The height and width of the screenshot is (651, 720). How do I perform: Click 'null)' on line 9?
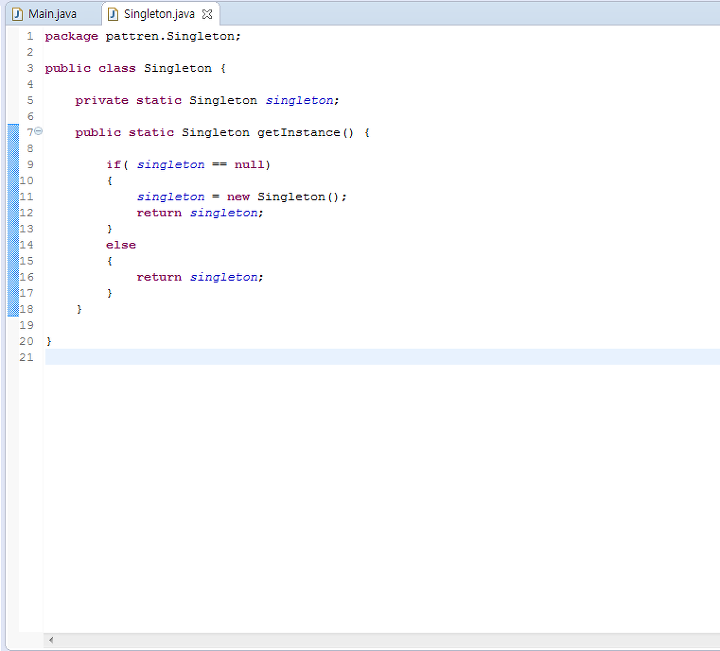(x=253, y=165)
